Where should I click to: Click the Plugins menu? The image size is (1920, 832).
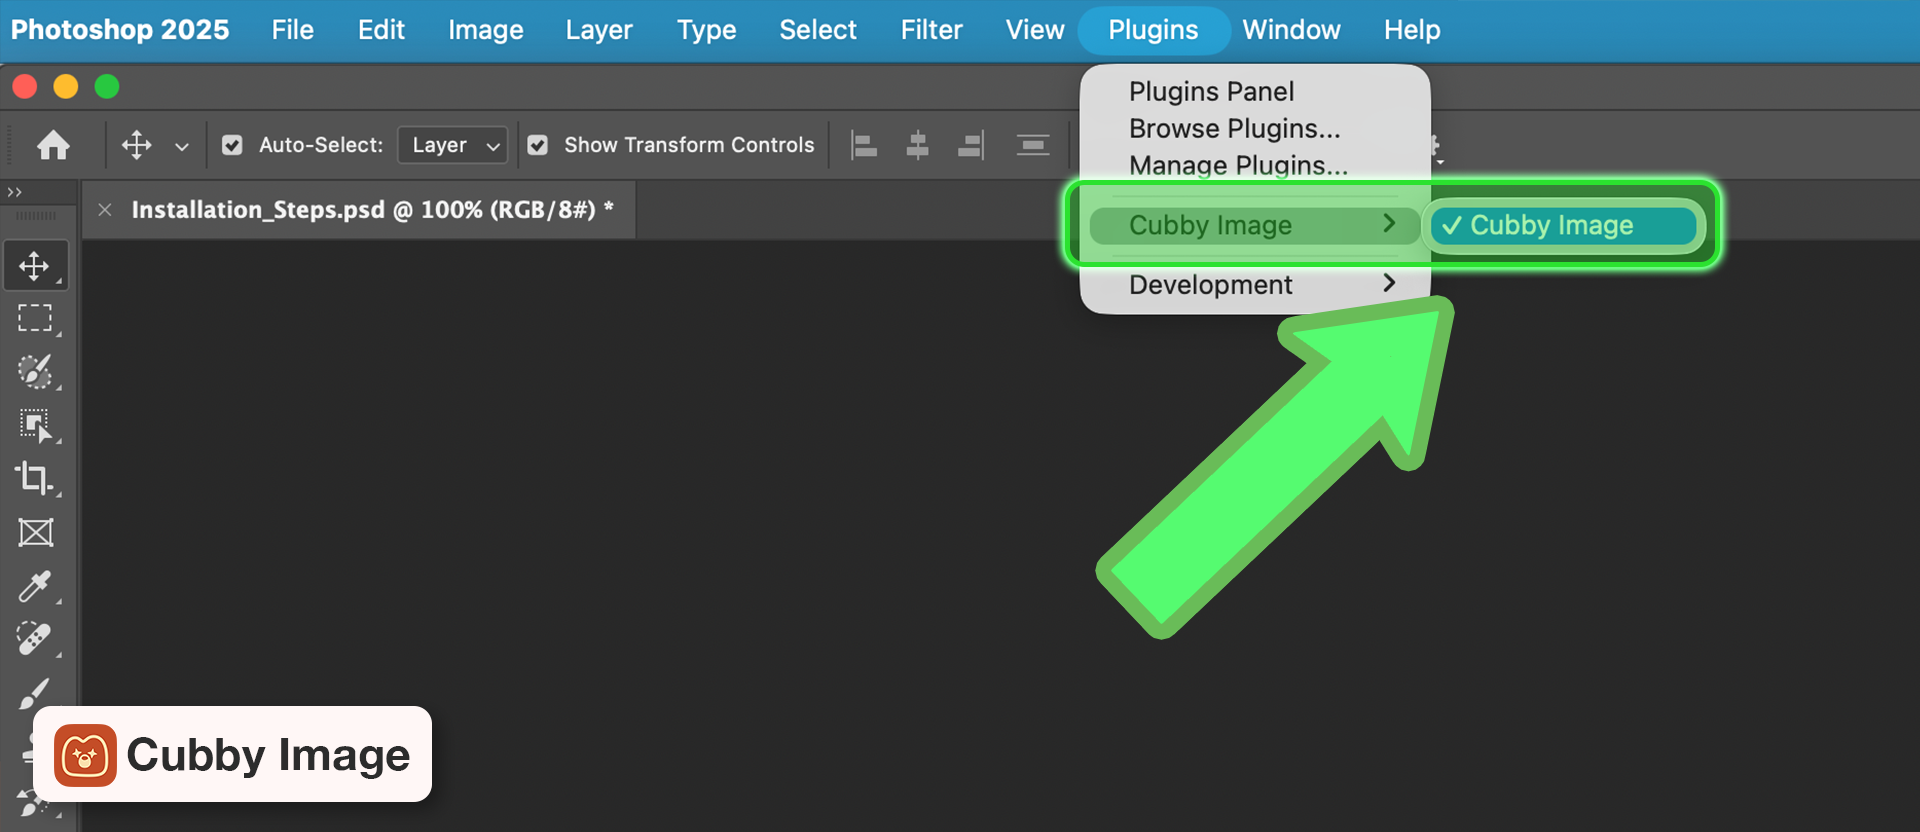(1154, 30)
